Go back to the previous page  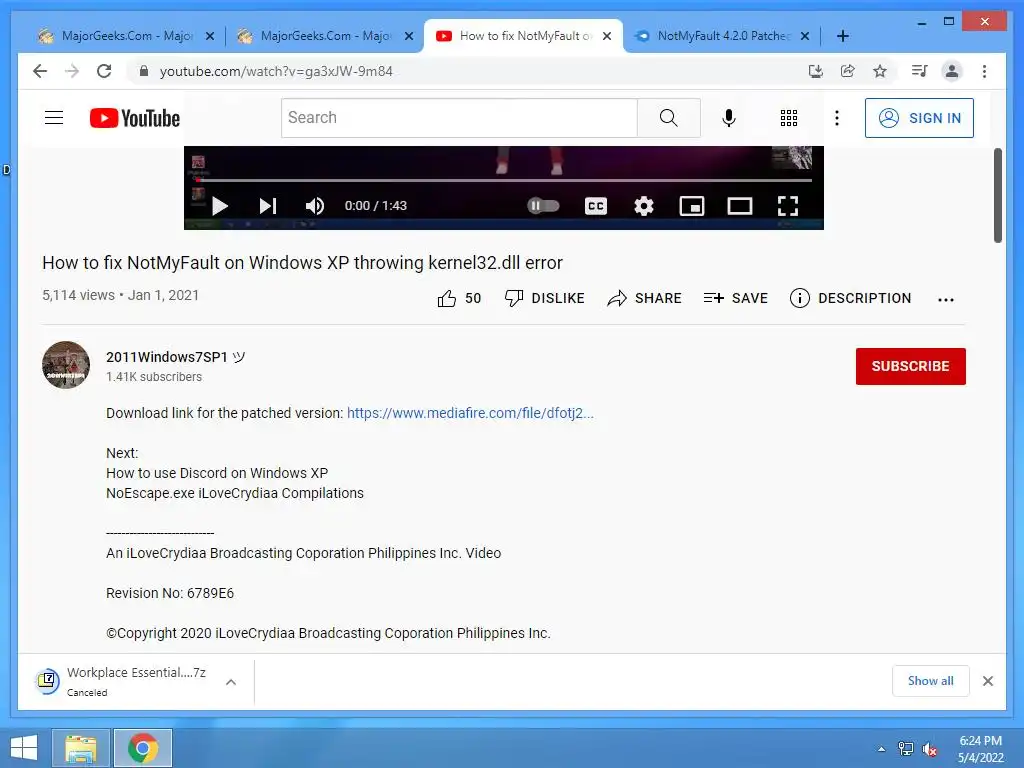[40, 71]
